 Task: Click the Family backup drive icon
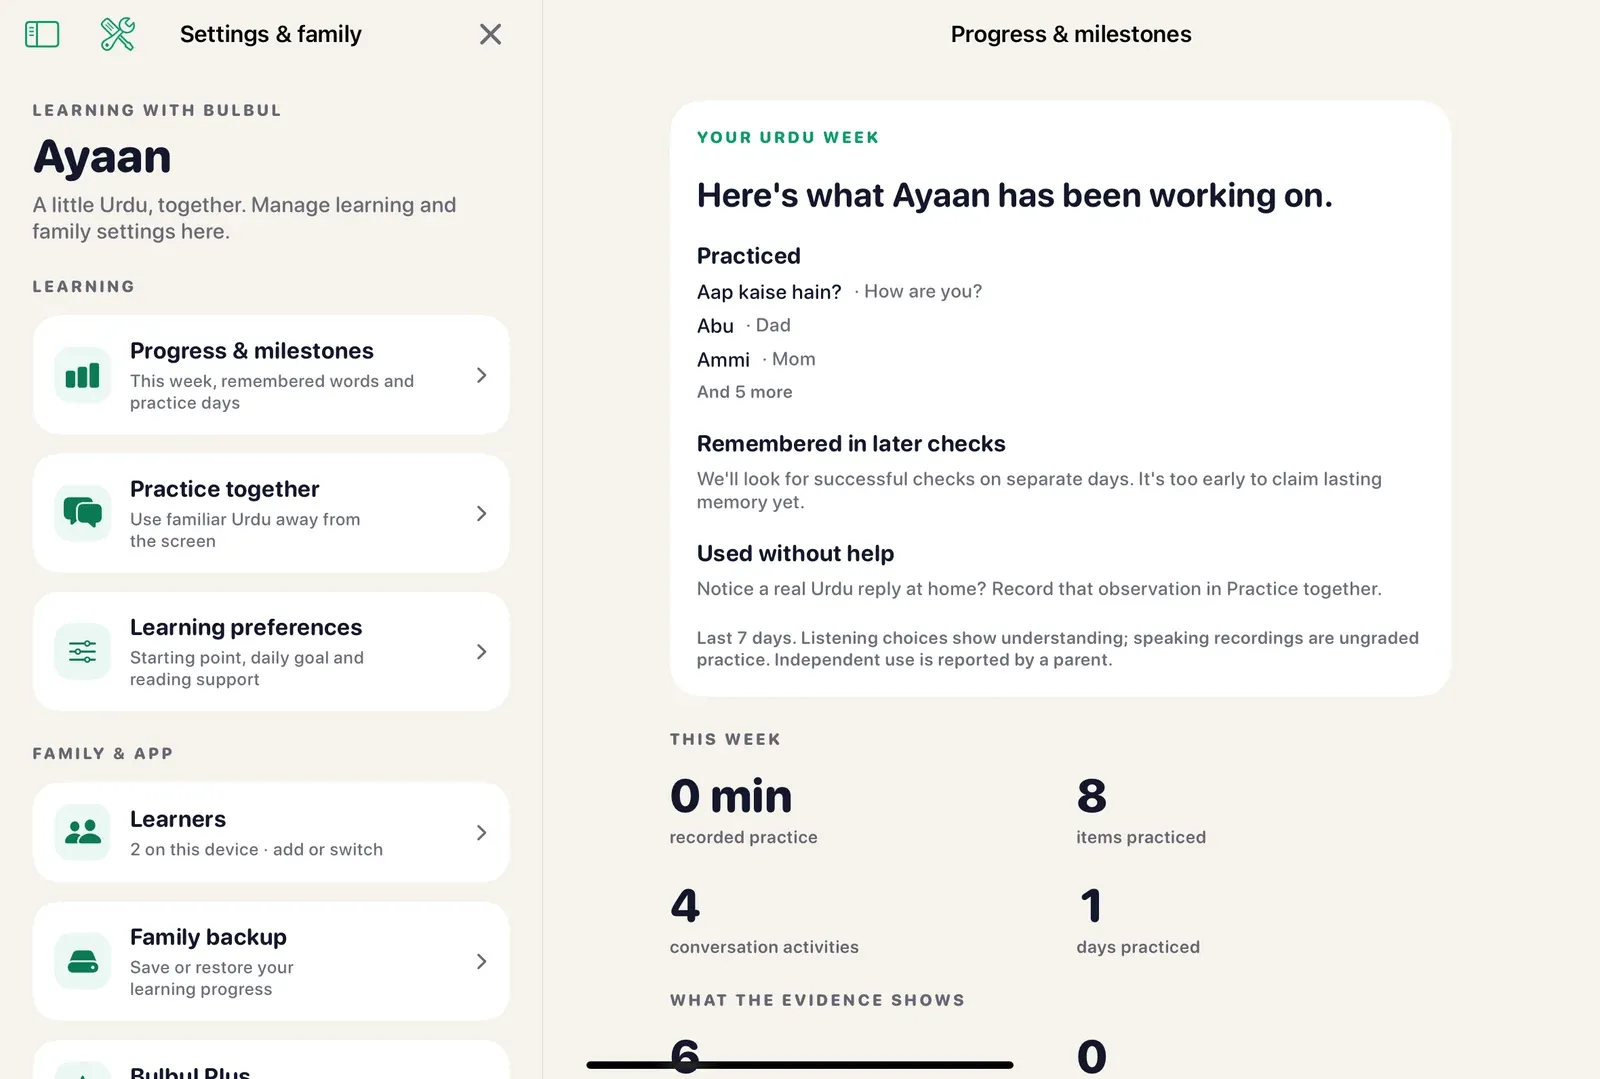[82, 961]
